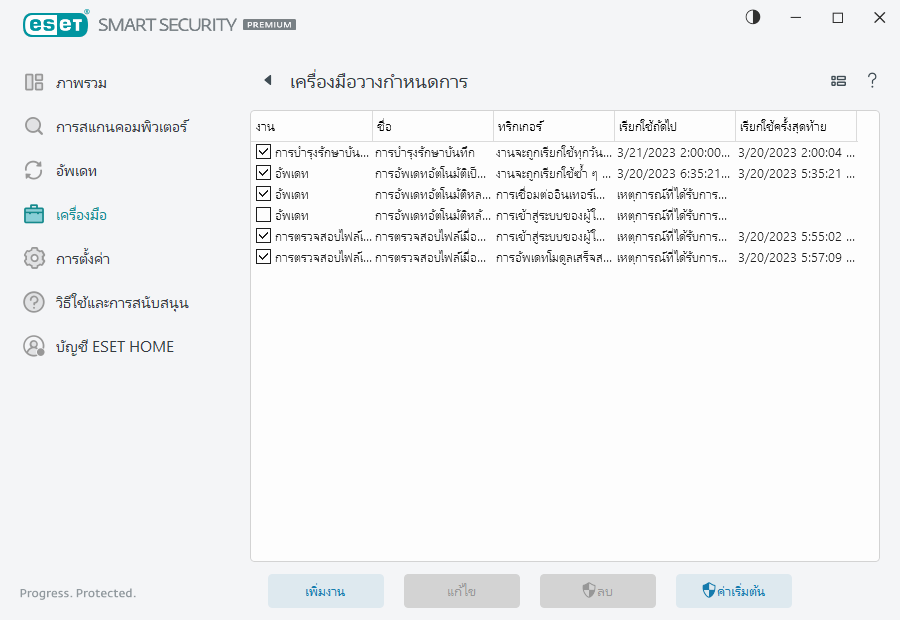Click the เพิ่มงาน (Add task) button

pos(325,591)
